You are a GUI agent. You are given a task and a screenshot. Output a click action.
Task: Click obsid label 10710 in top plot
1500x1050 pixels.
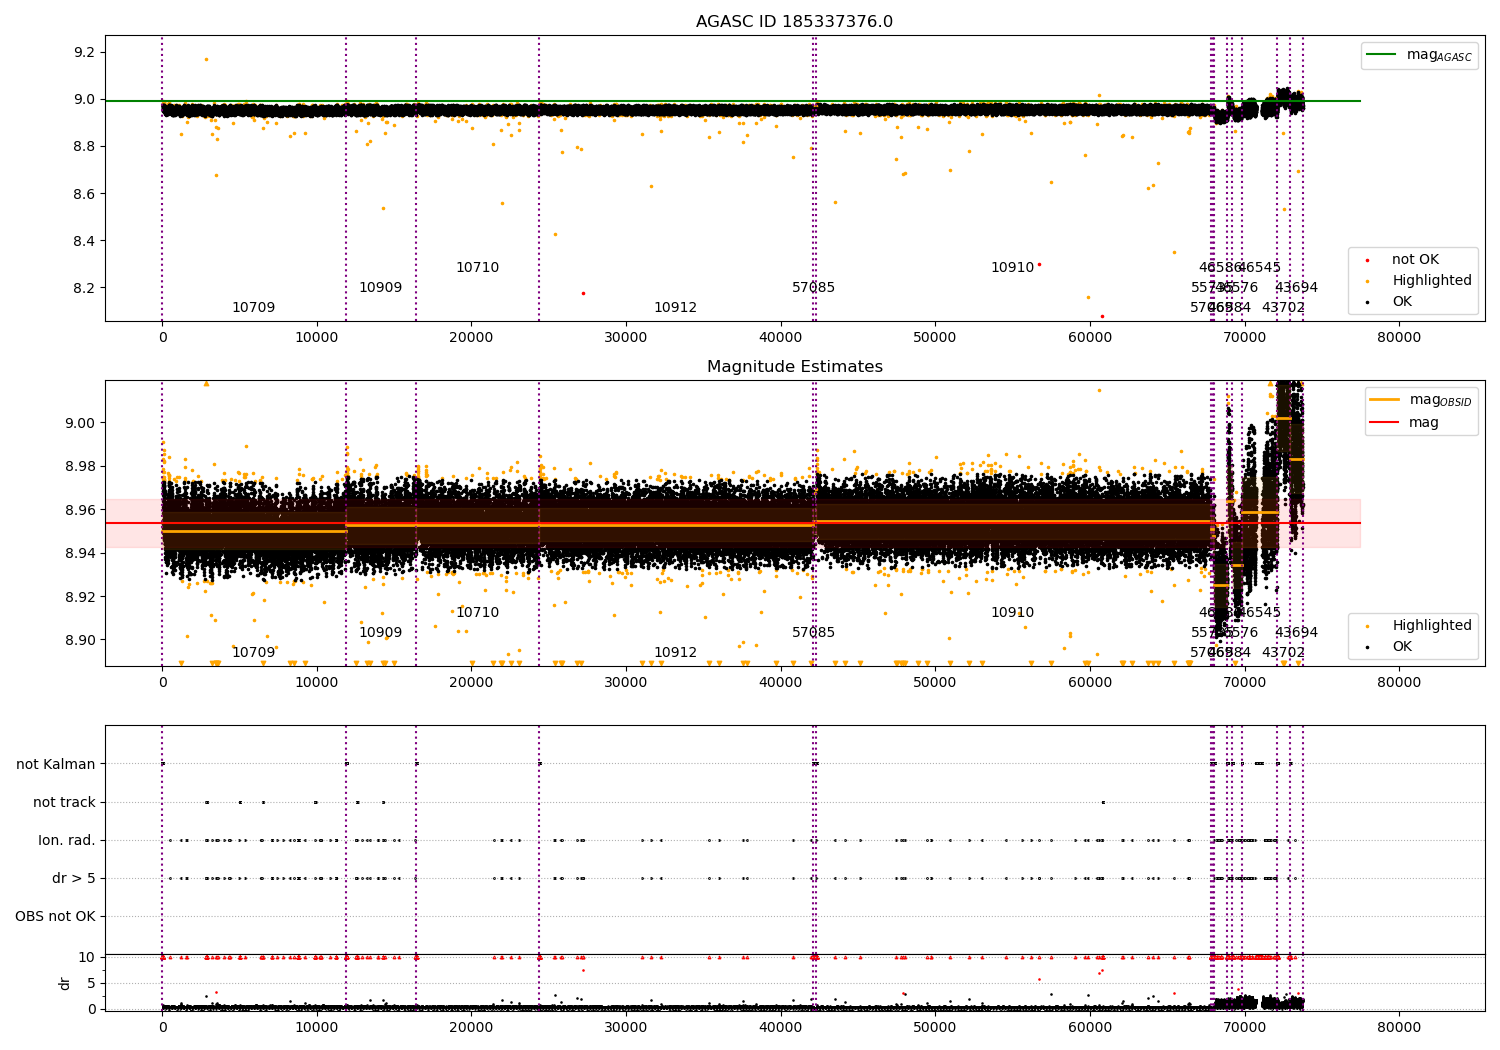coord(477,268)
